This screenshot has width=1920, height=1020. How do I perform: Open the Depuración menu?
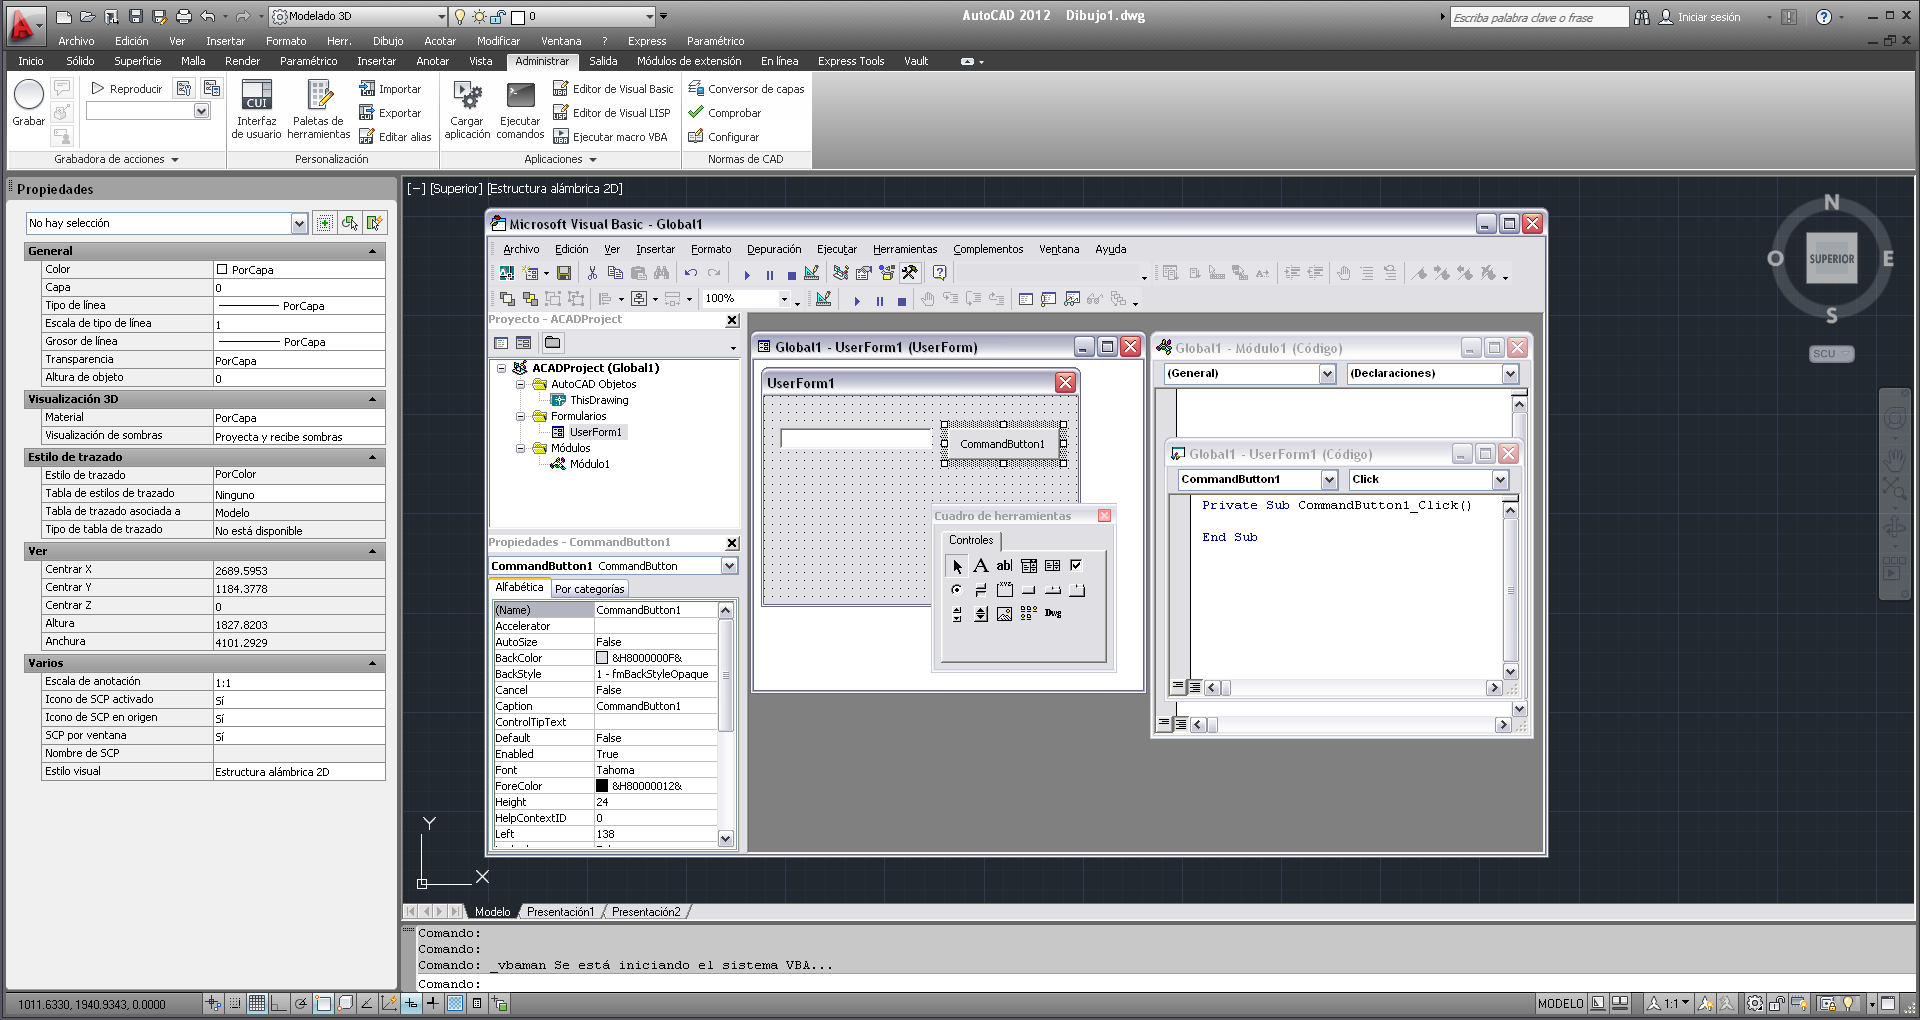pos(774,249)
